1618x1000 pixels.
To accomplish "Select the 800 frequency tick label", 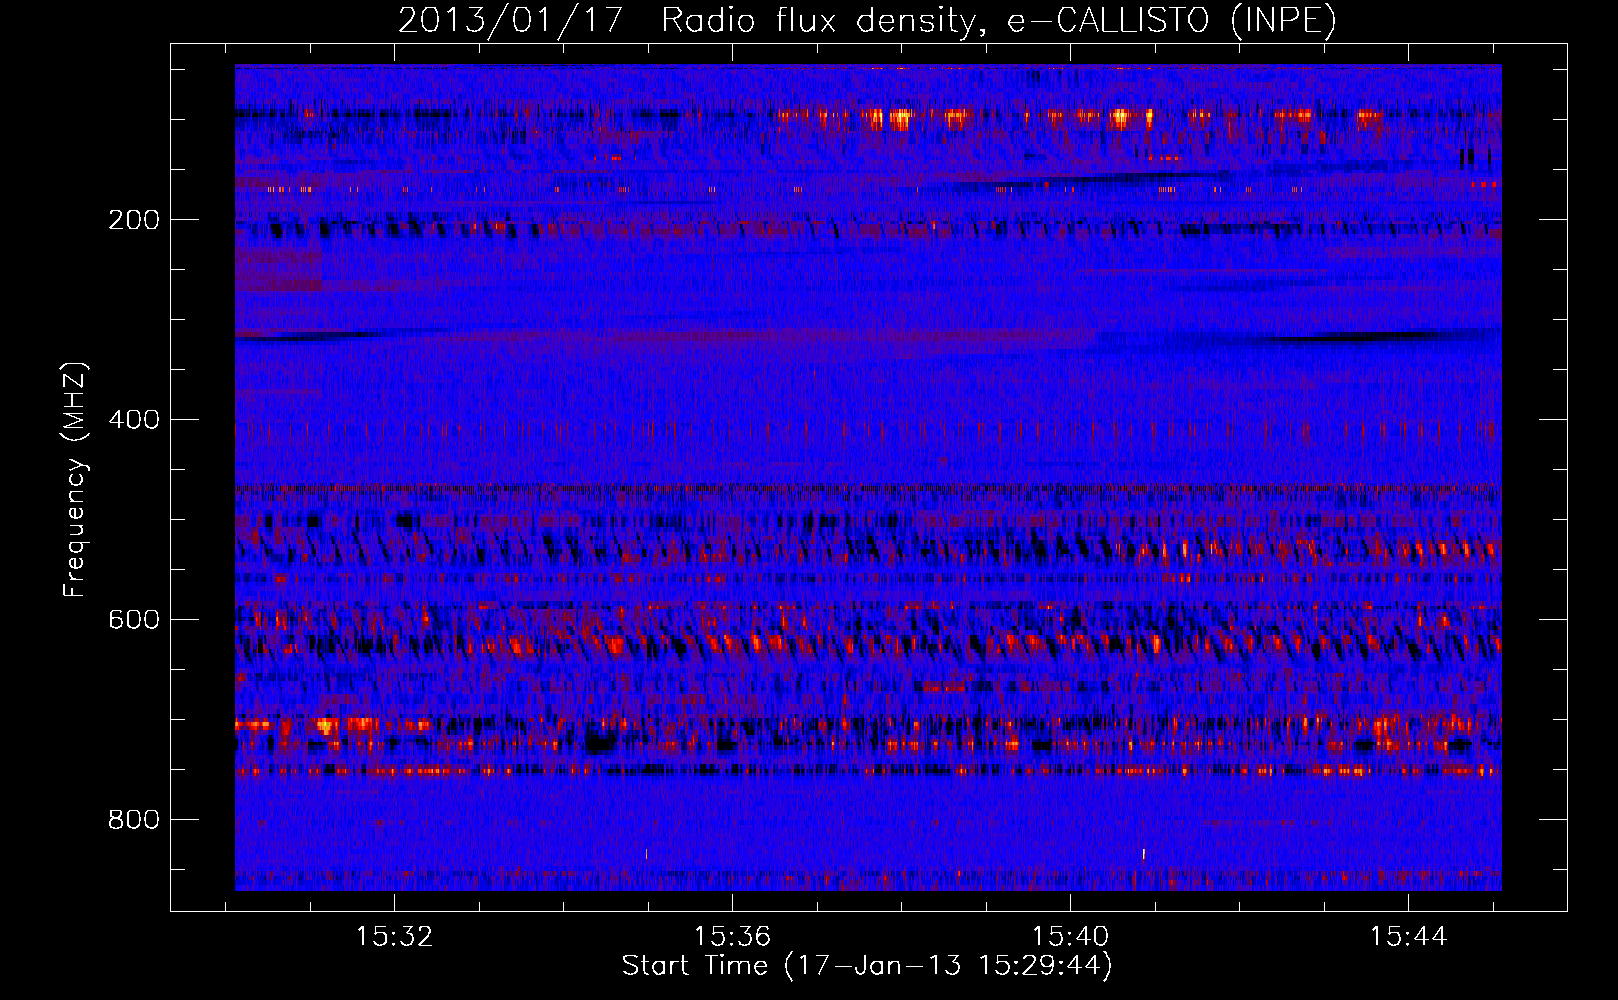I will point(134,820).
